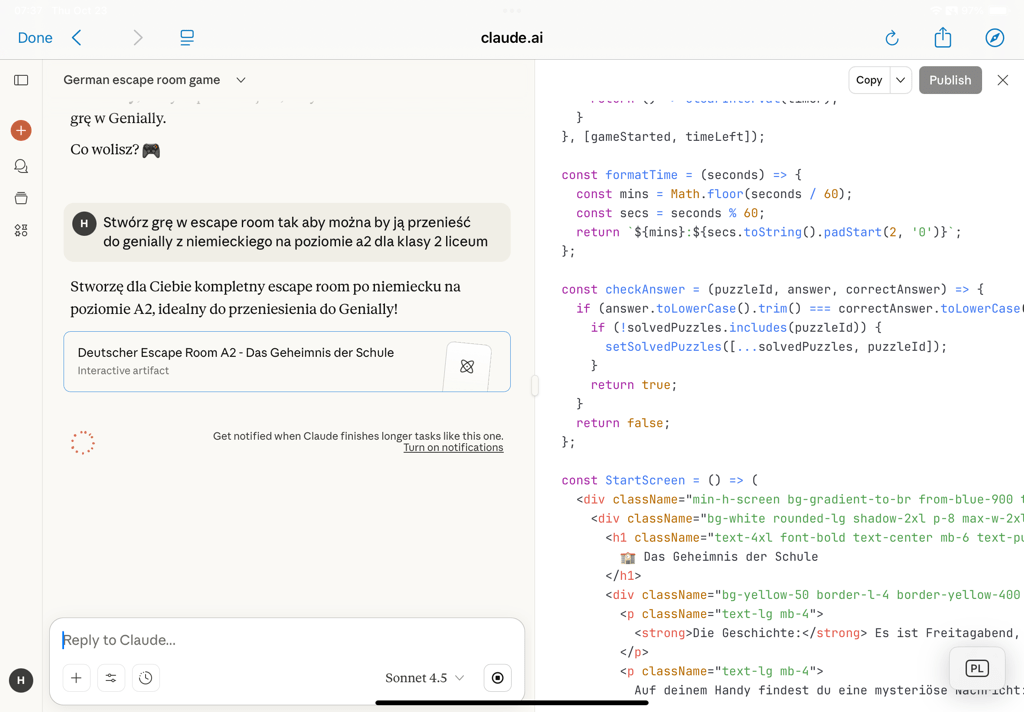Viewport: 1024px width, 712px height.
Task: Open search and tools settings icon
Action: tap(111, 678)
